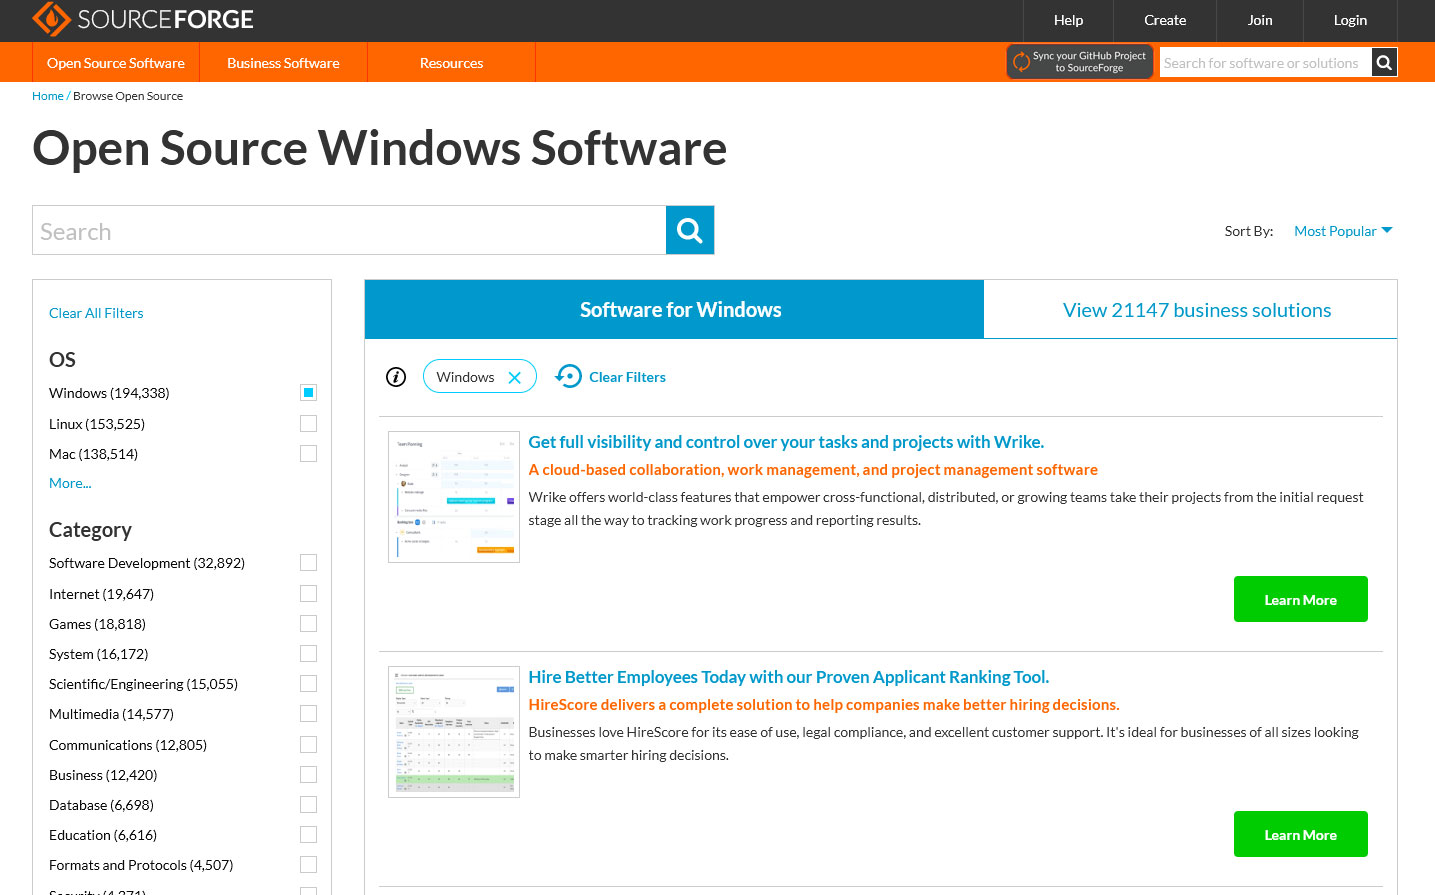Open the Business Software menu

pyautogui.click(x=283, y=63)
